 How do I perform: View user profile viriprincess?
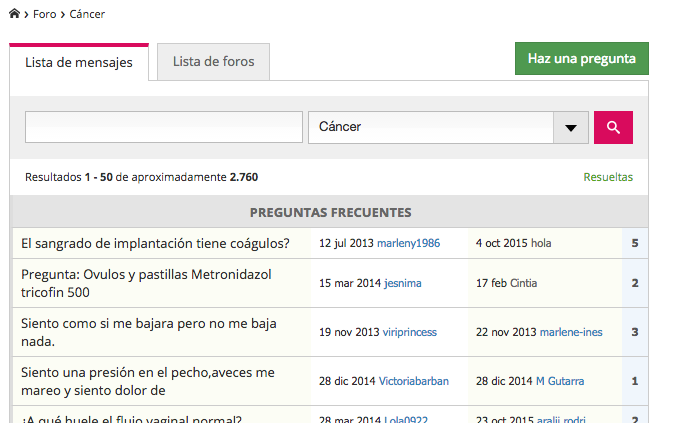(x=409, y=332)
